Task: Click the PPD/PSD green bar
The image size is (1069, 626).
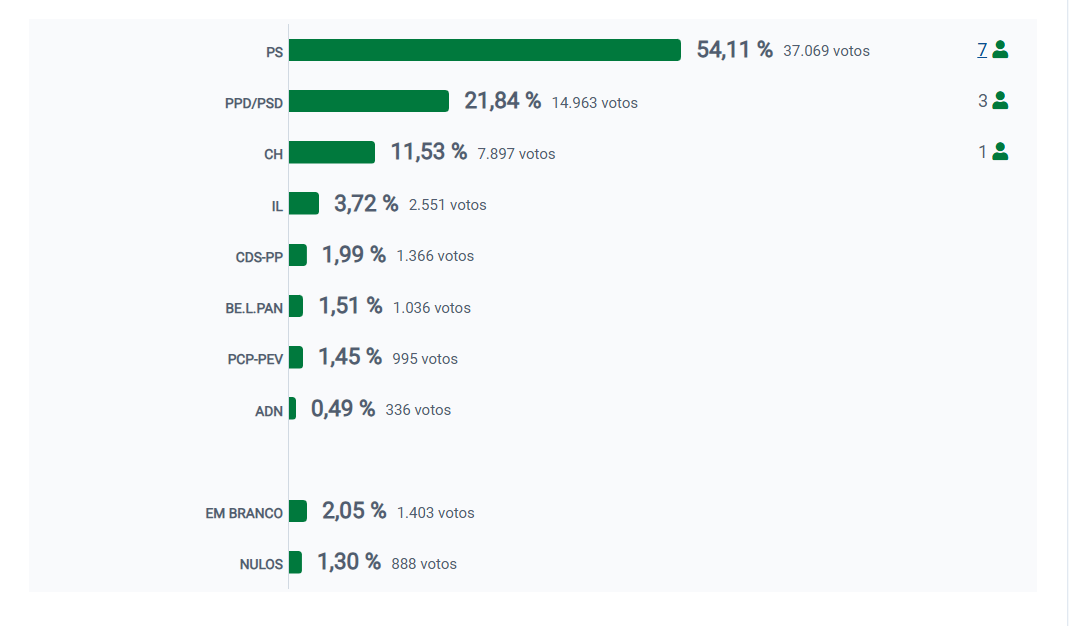Action: click(369, 101)
